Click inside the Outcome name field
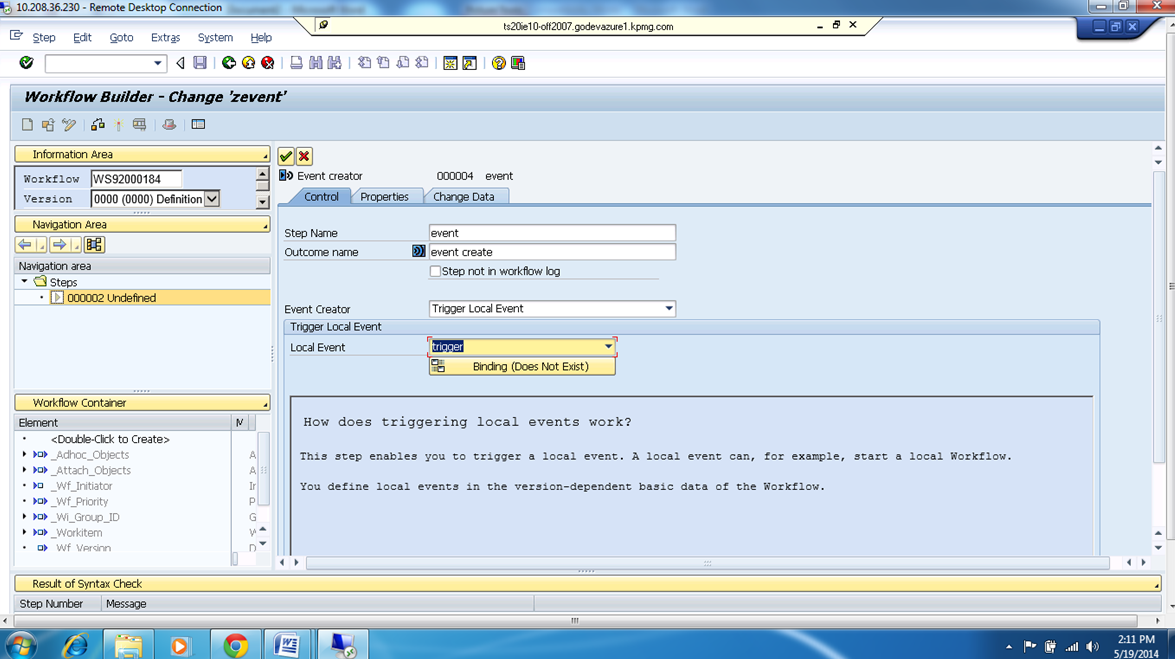This screenshot has height=659, width=1175. click(550, 251)
